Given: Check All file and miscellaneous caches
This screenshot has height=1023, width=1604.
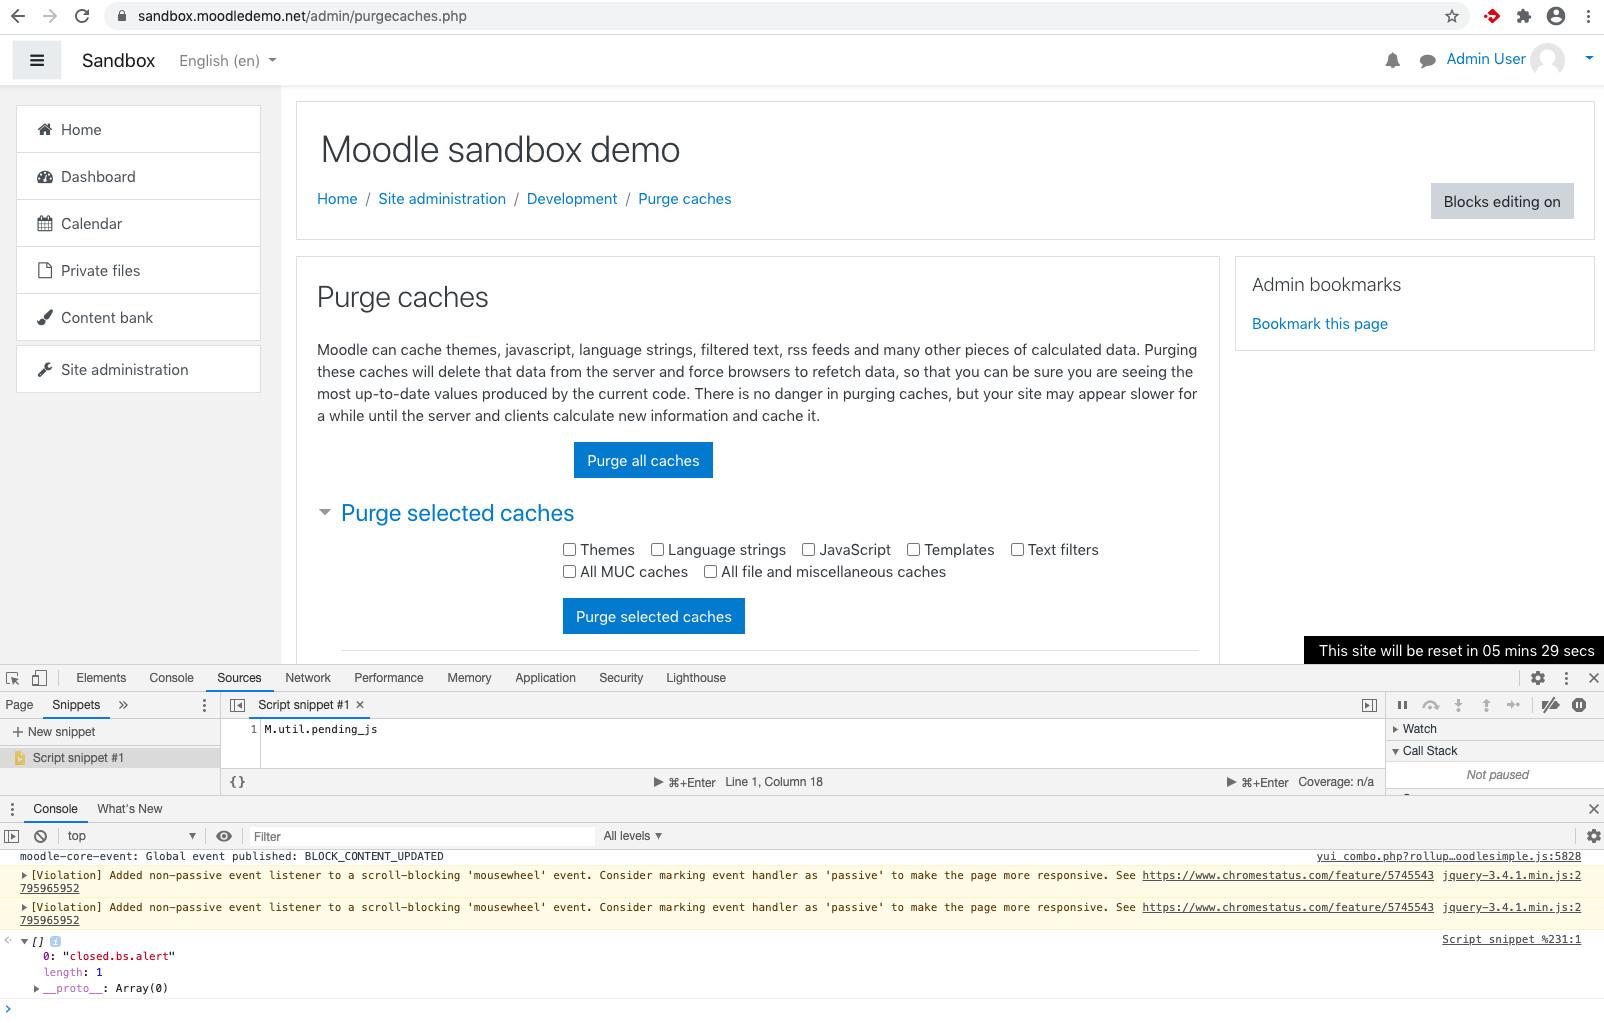Looking at the screenshot, I should pyautogui.click(x=710, y=572).
